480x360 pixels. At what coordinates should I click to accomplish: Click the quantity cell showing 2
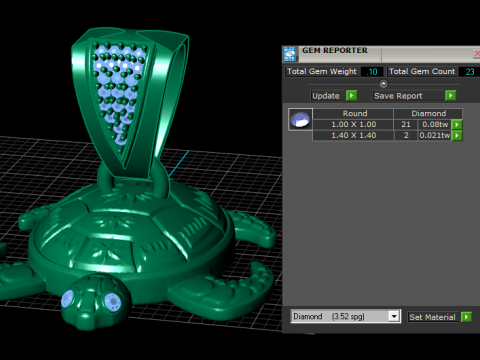[x=406, y=135]
